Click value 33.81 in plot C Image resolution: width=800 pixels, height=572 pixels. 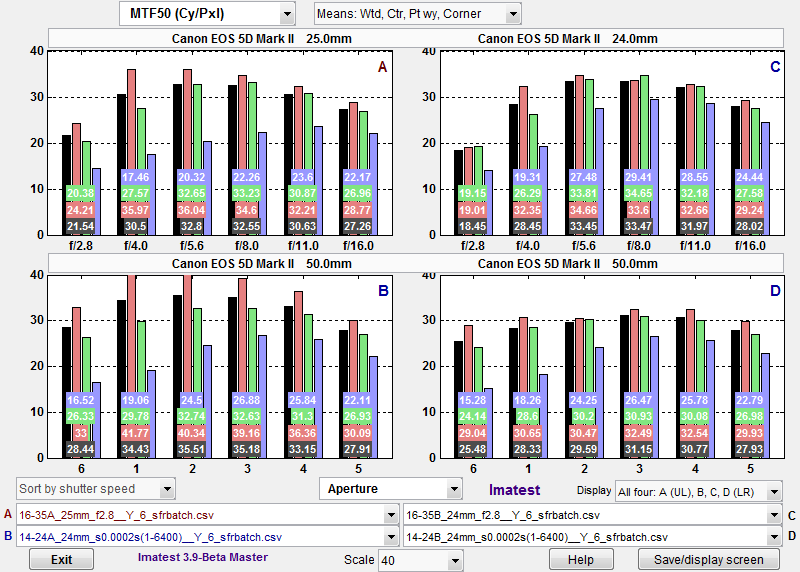[583, 193]
